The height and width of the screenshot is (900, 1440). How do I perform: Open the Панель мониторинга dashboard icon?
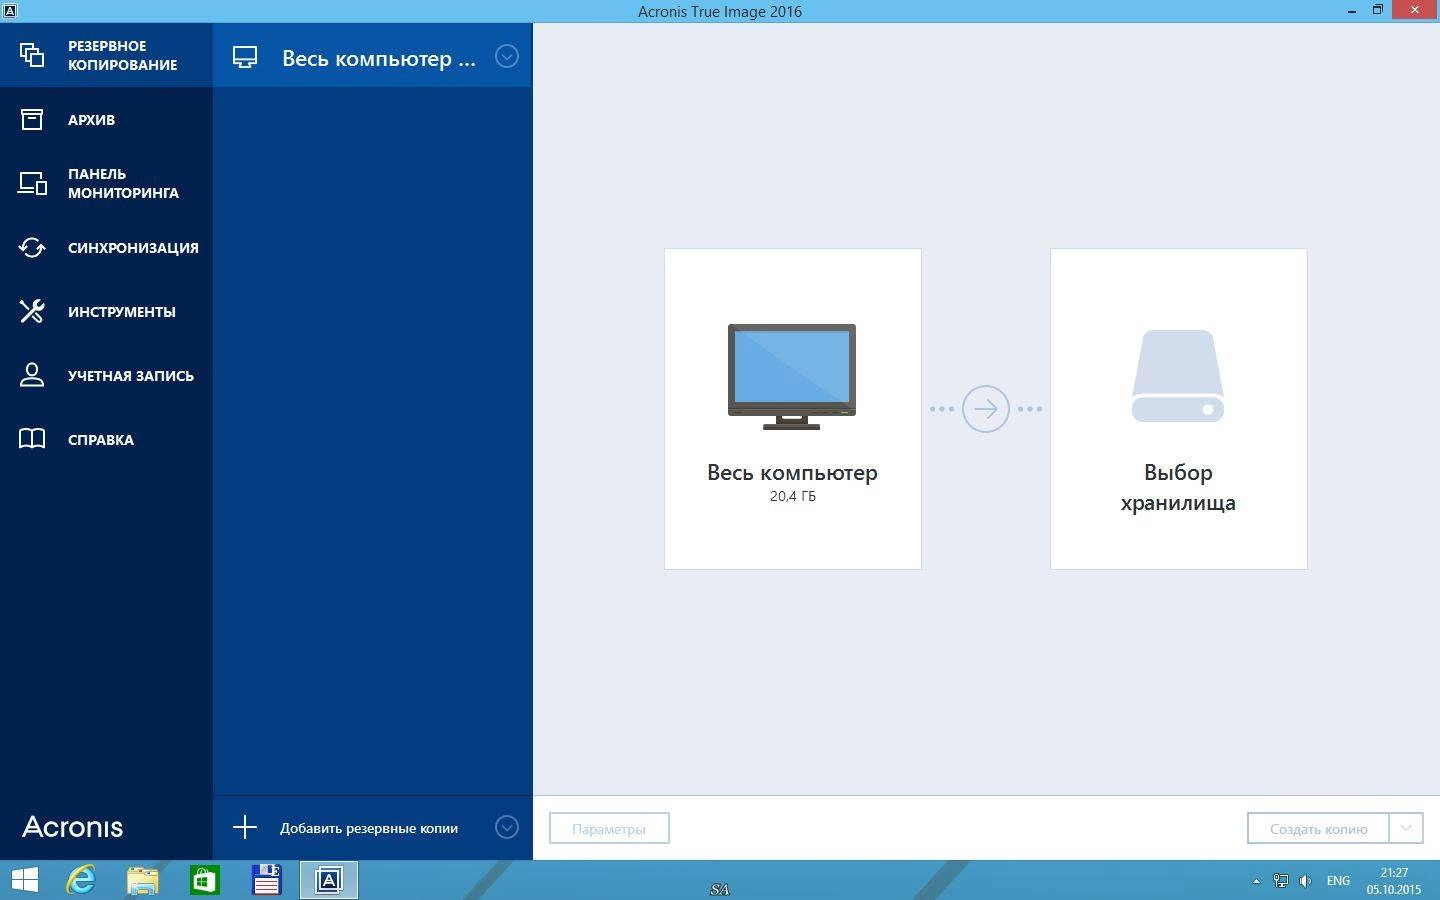click(32, 183)
